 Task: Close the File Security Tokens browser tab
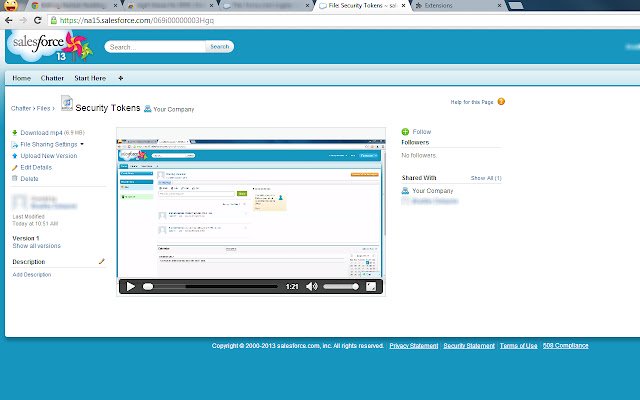(x=403, y=6)
